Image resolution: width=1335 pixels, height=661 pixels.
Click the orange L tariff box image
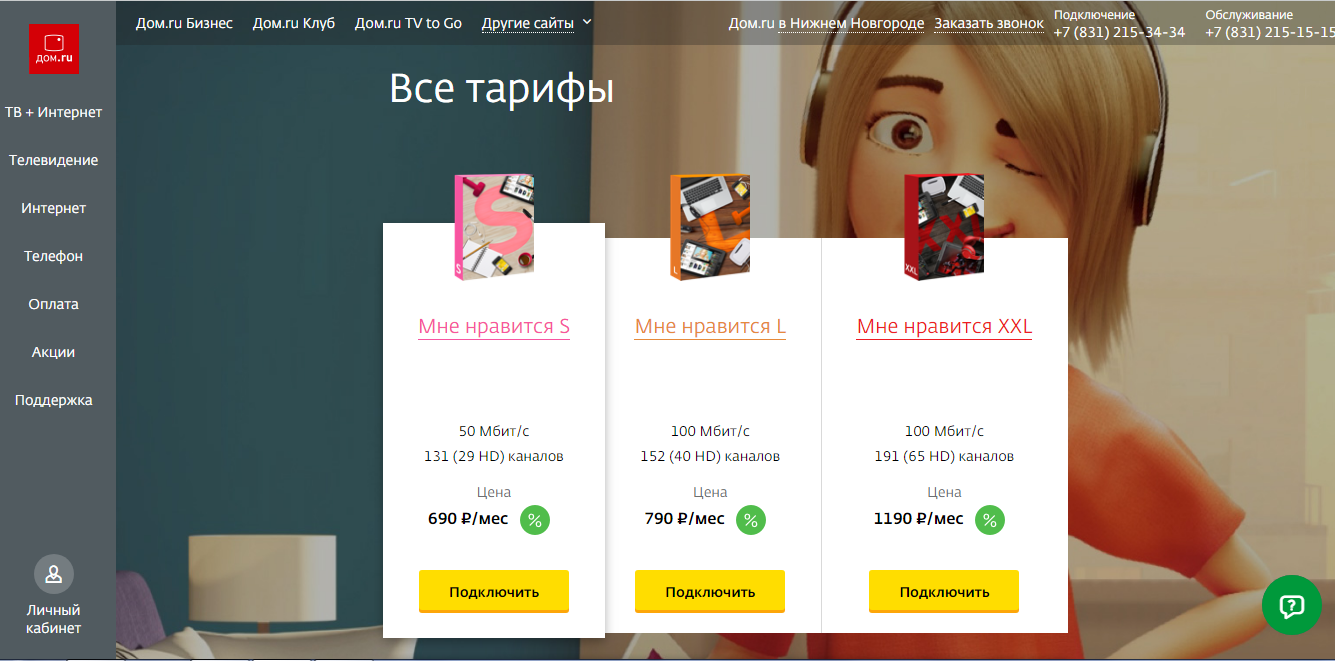pos(710,228)
